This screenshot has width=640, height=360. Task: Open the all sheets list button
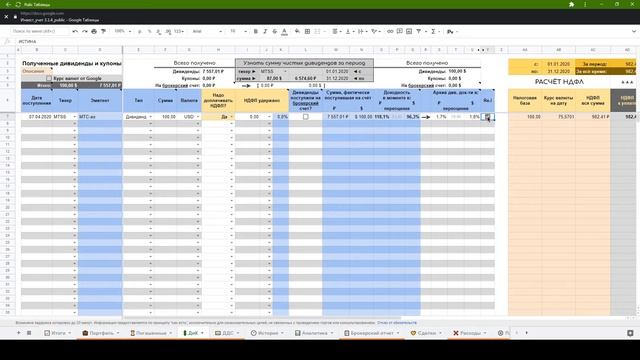click(29, 333)
